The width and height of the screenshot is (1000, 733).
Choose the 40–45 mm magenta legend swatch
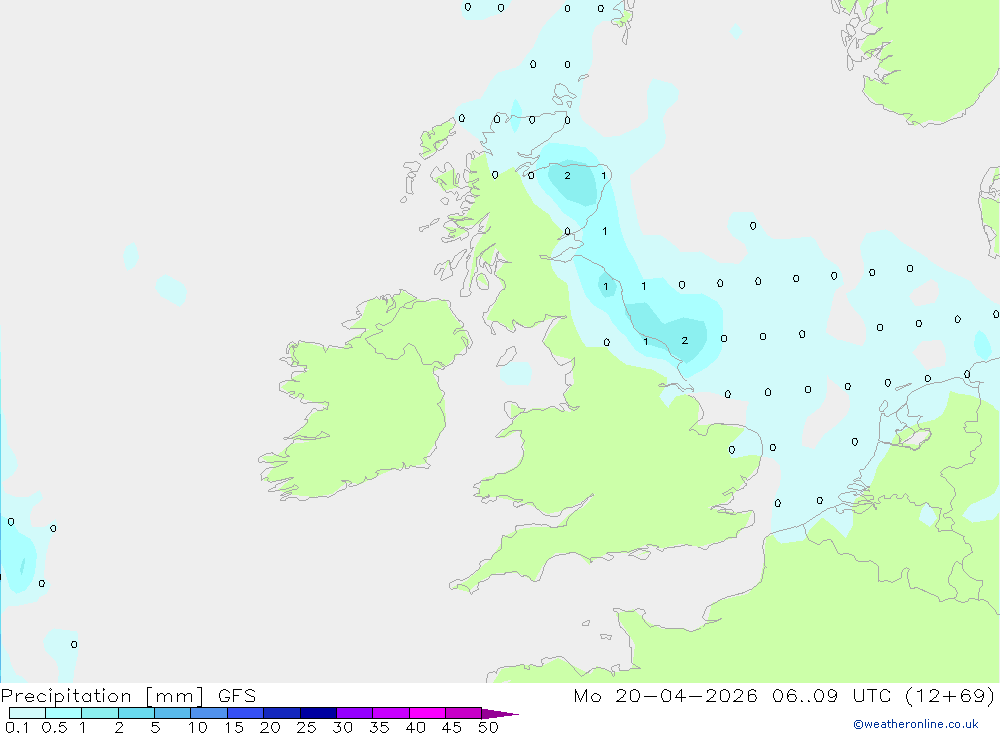click(x=427, y=713)
